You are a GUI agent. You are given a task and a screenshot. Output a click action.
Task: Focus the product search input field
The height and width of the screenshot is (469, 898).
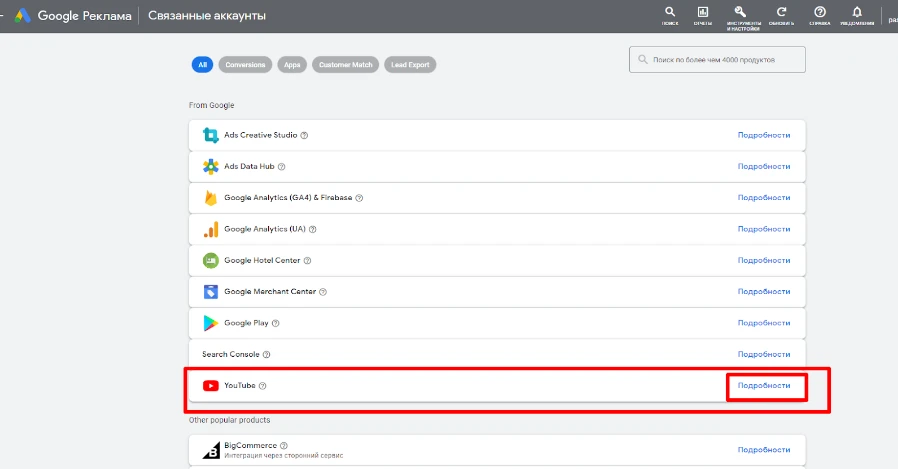[717, 60]
